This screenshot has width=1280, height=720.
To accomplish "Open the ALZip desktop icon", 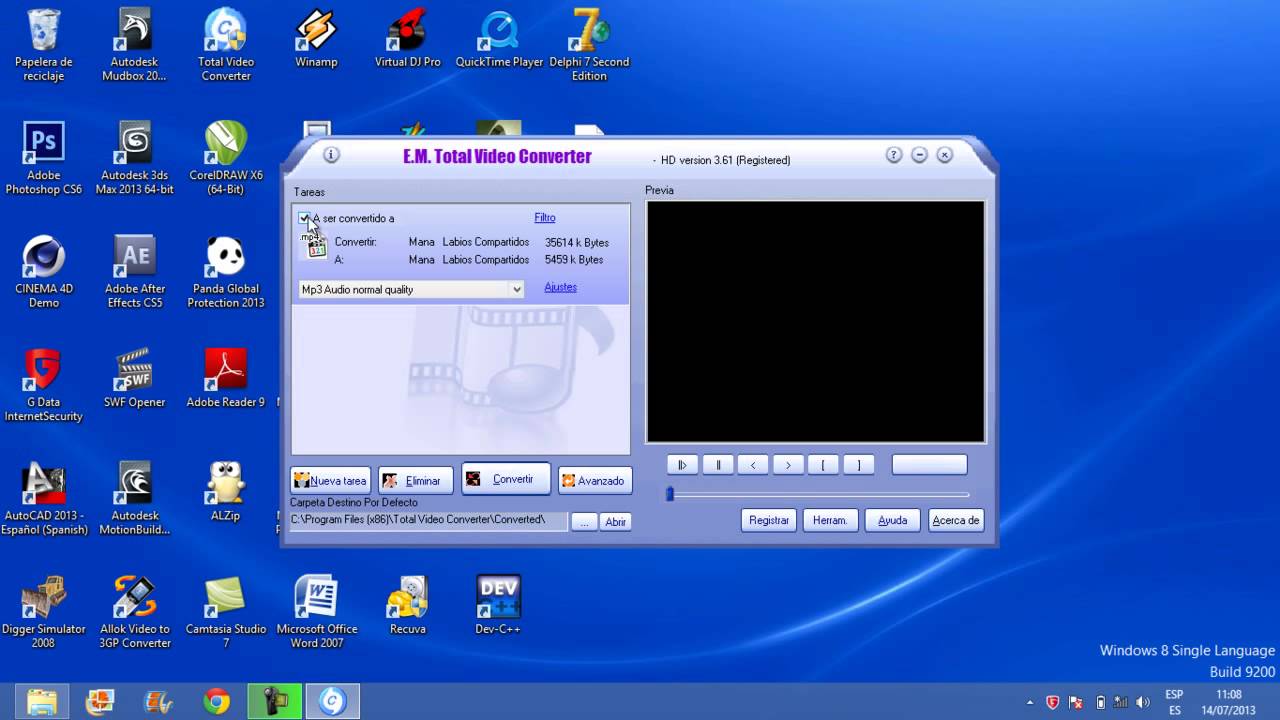I will click(226, 493).
